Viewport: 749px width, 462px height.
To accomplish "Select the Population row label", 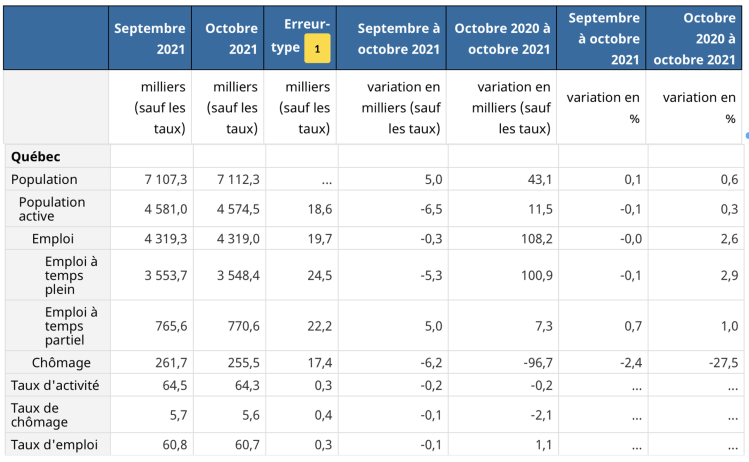I will (x=44, y=180).
